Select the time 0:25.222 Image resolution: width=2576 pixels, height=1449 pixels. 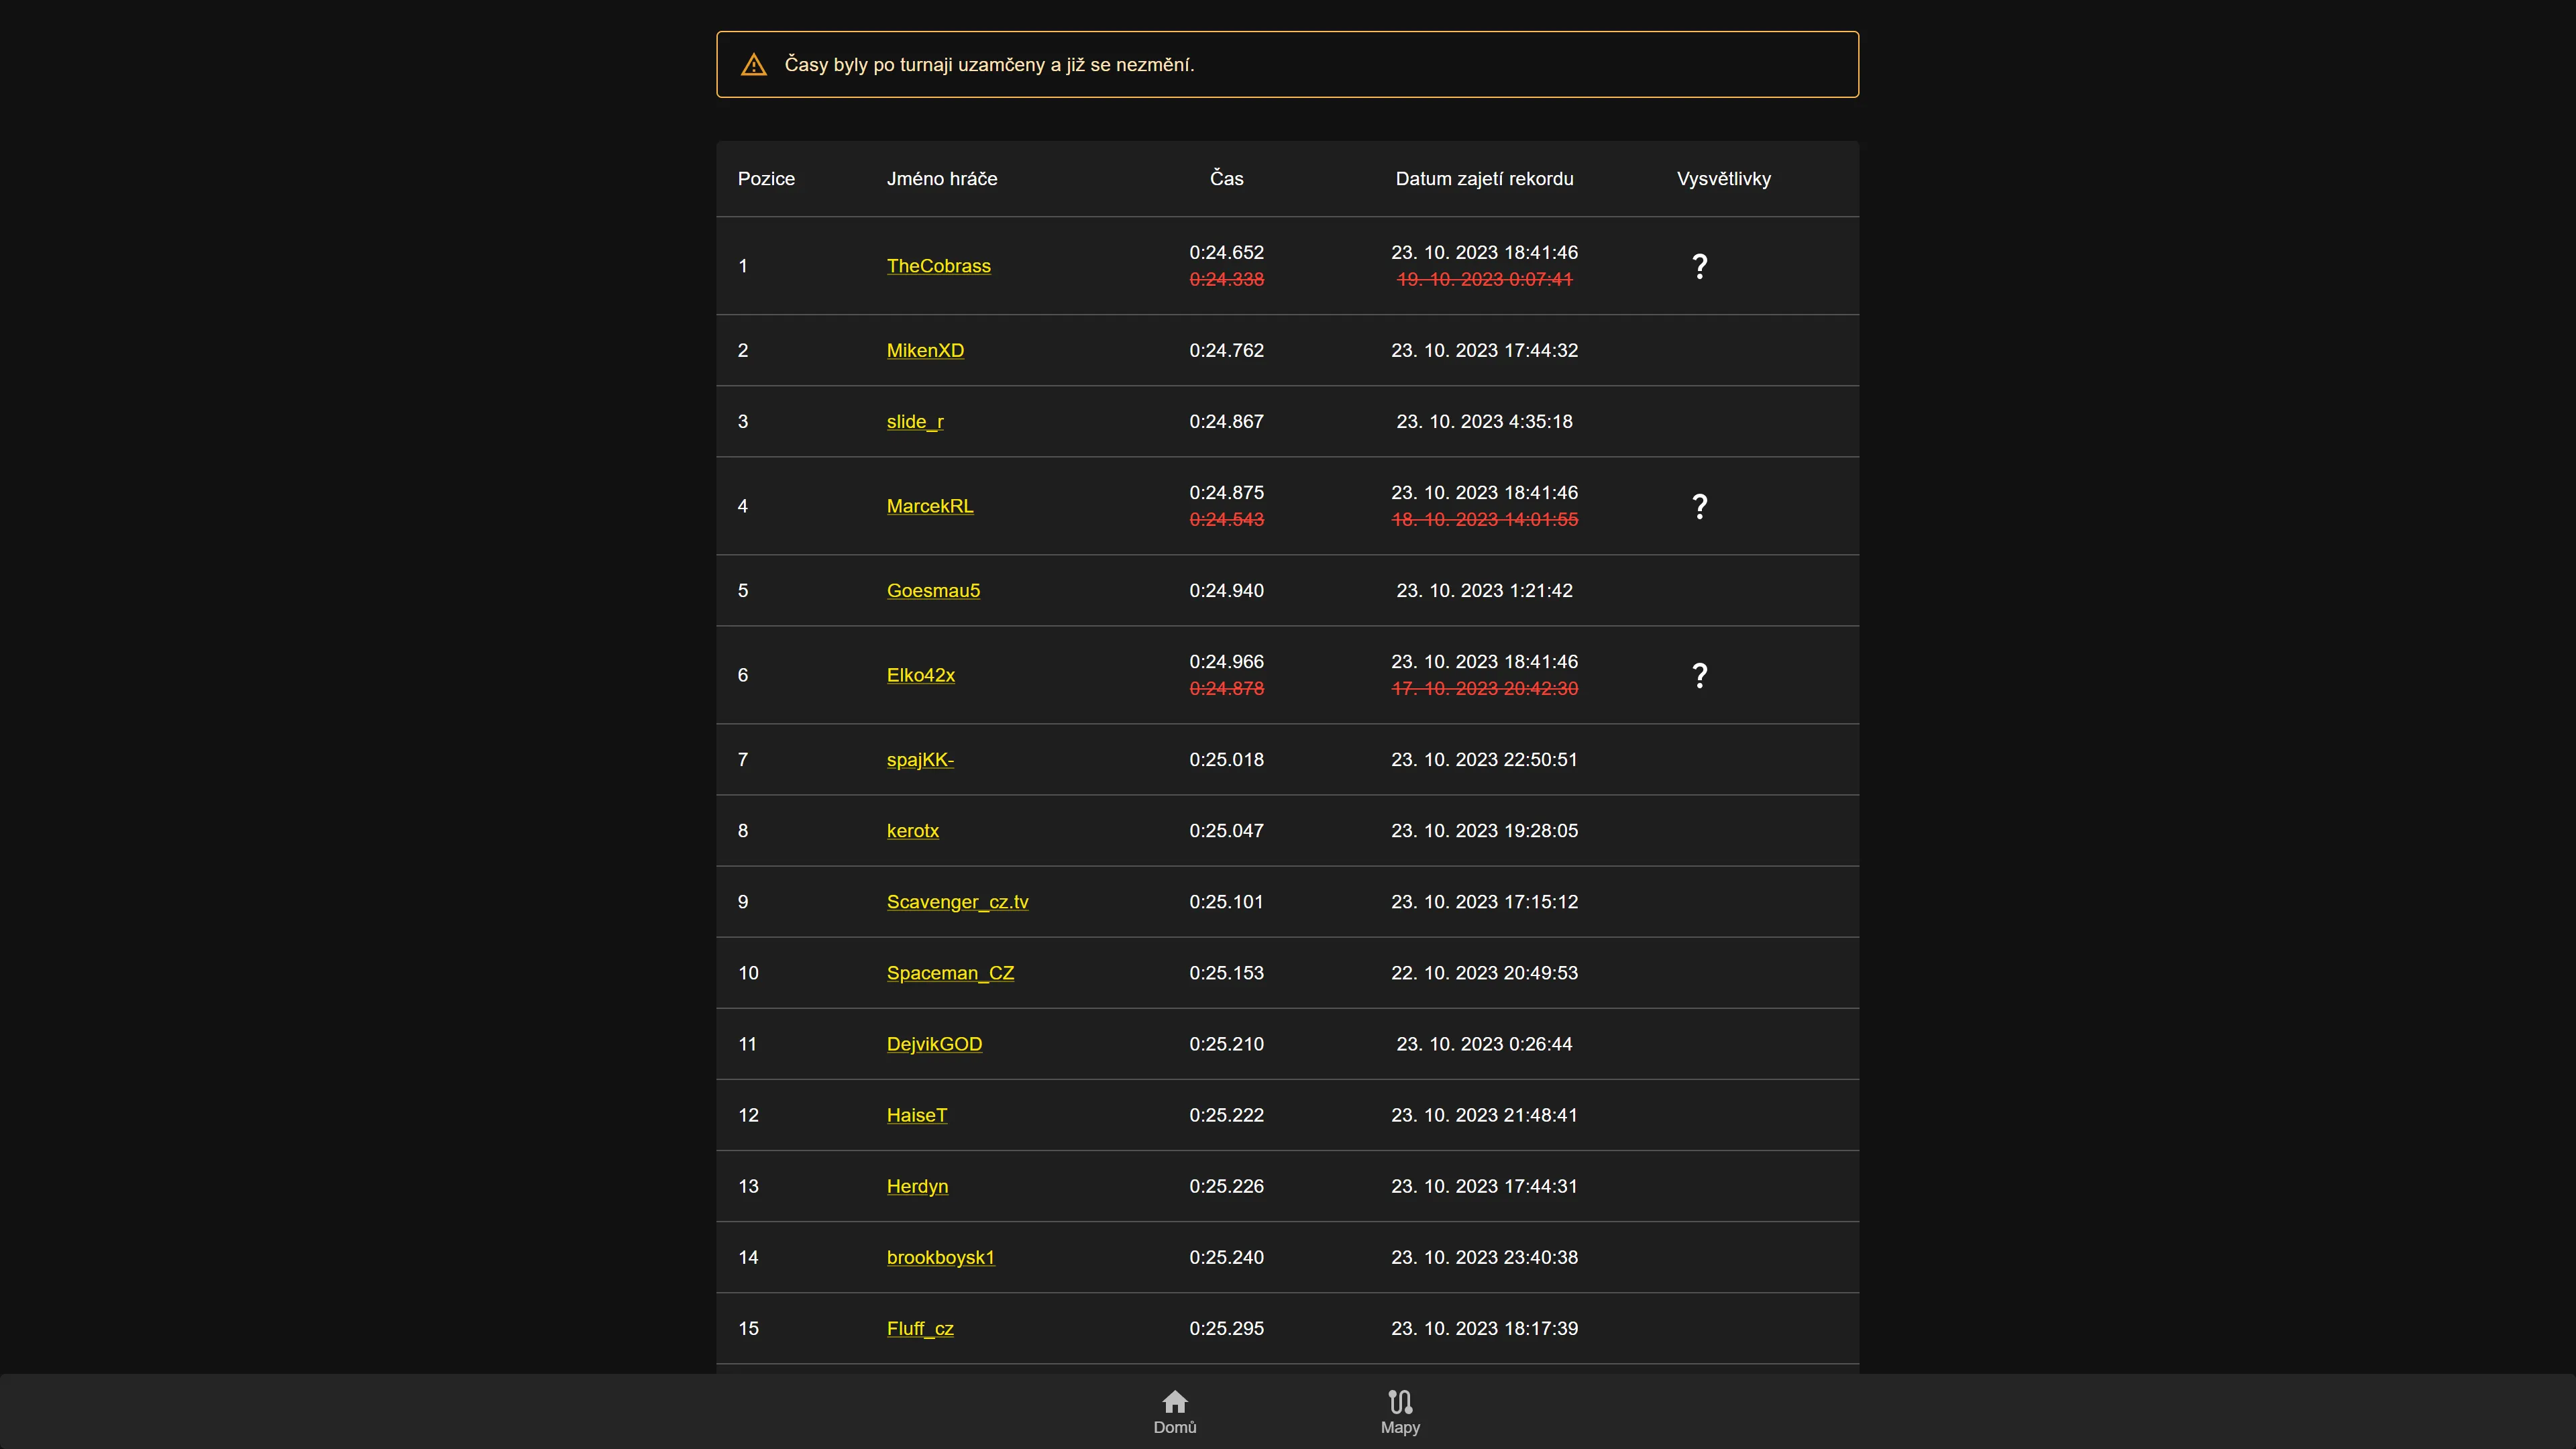tap(1226, 1114)
